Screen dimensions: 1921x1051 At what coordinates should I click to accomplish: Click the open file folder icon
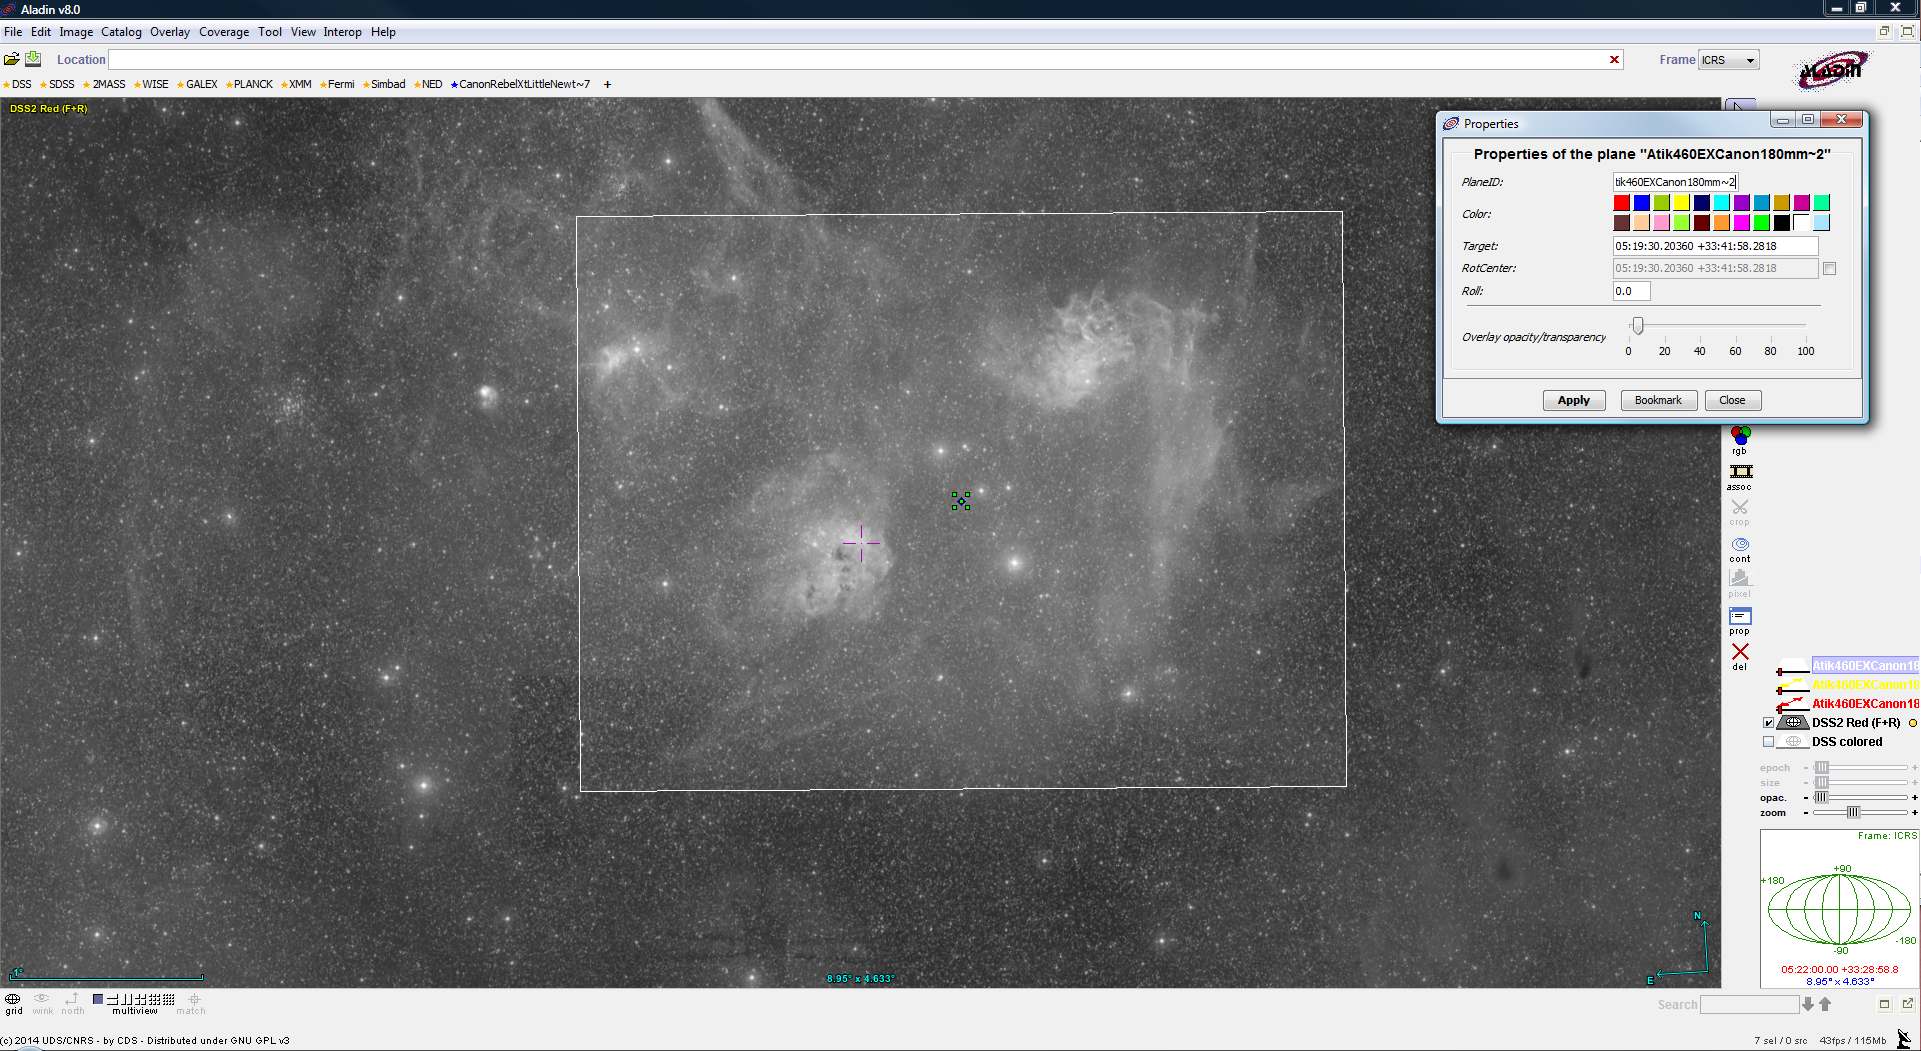[12, 59]
